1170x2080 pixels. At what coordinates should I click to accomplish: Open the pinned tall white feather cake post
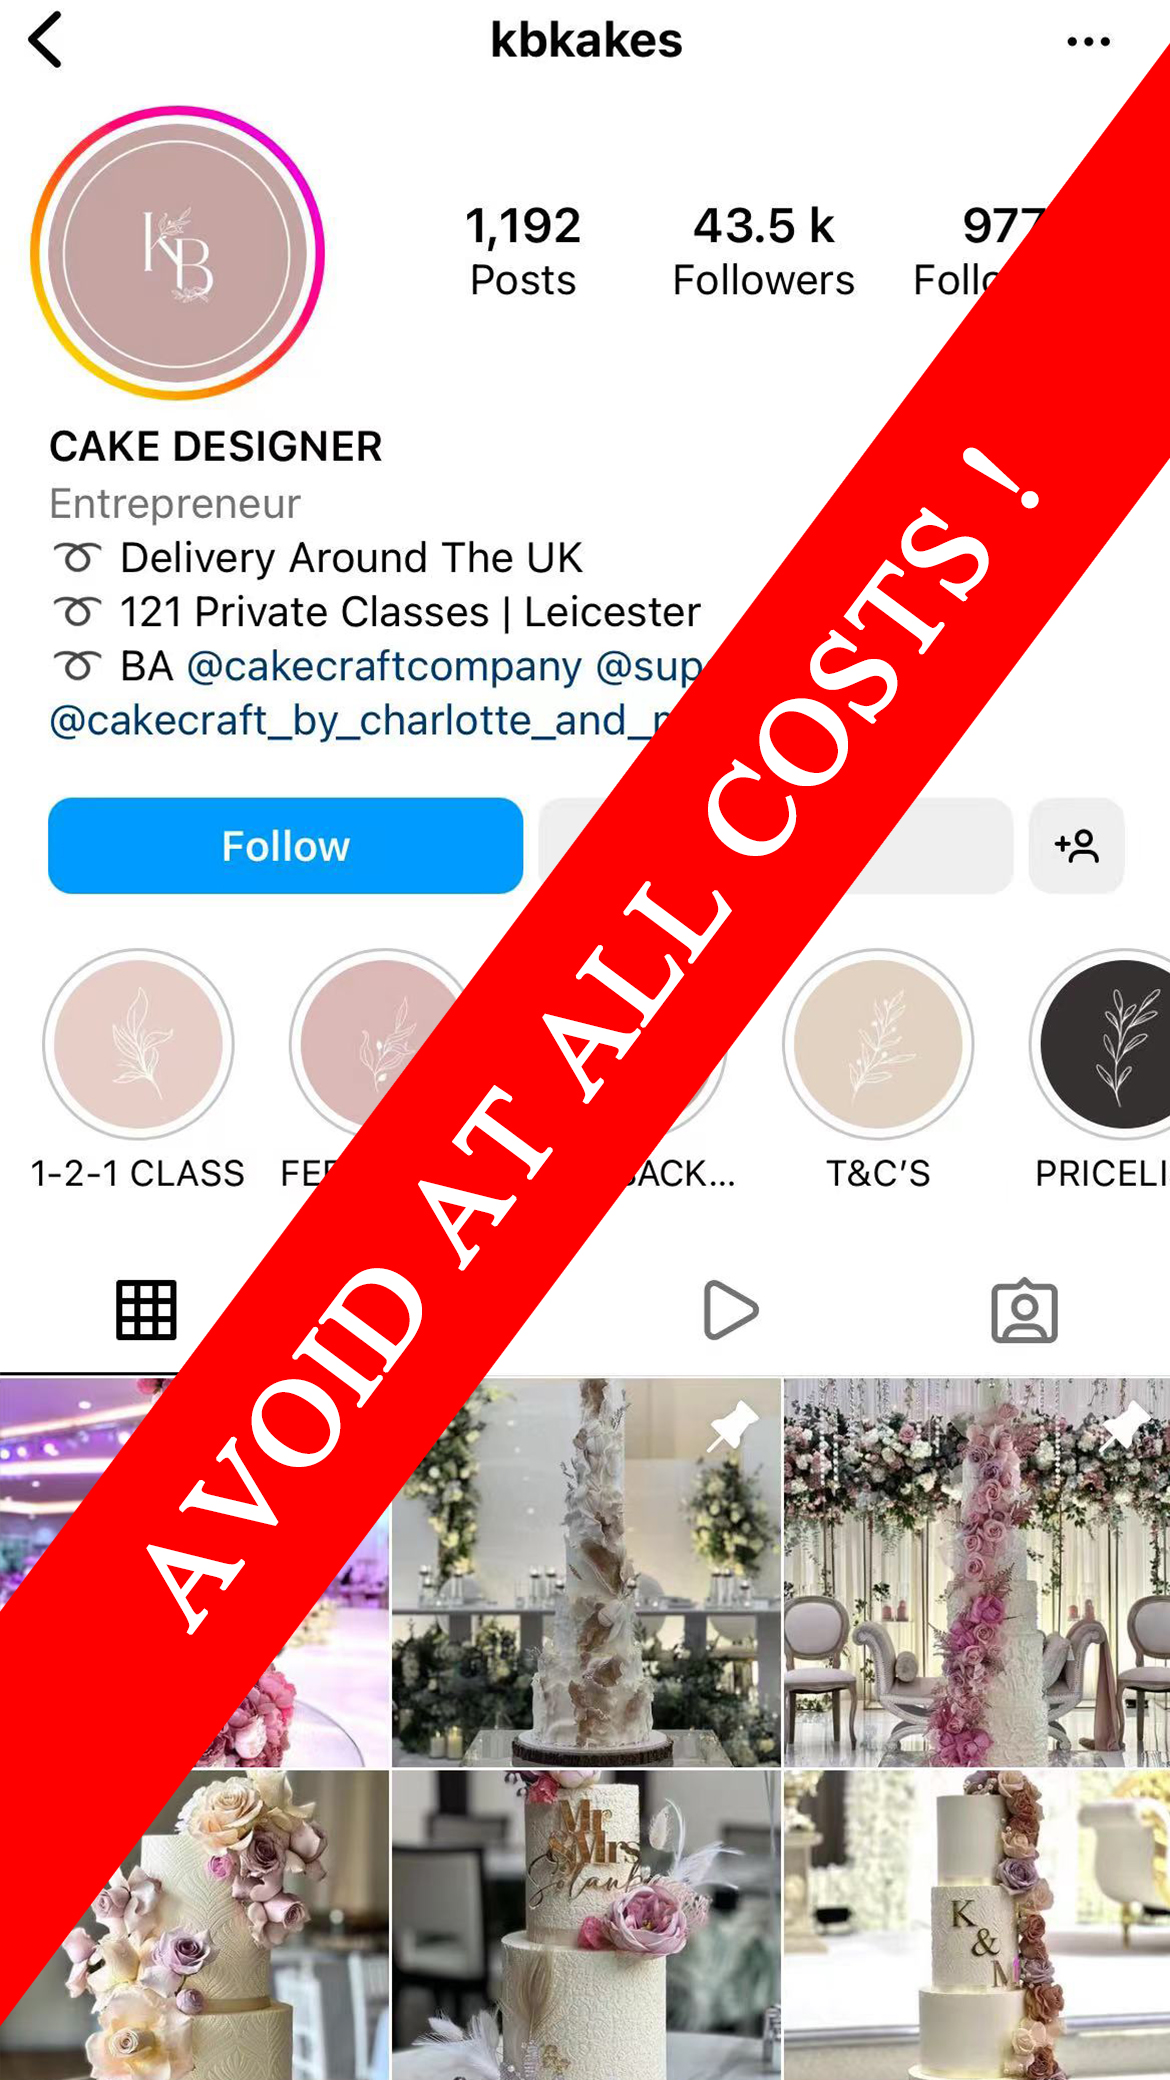point(586,1572)
